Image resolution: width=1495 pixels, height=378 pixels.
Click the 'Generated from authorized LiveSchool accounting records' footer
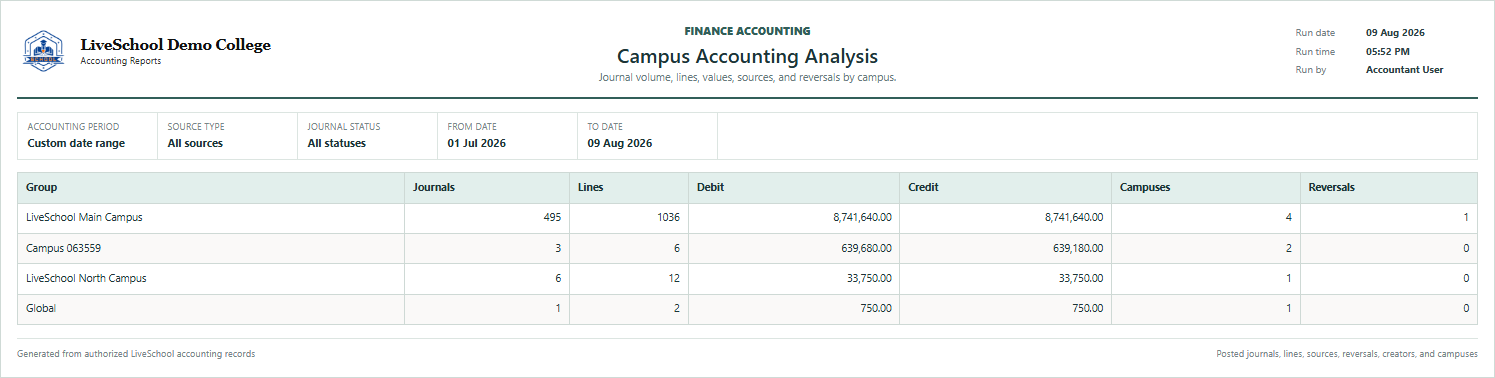pyautogui.click(x=136, y=354)
